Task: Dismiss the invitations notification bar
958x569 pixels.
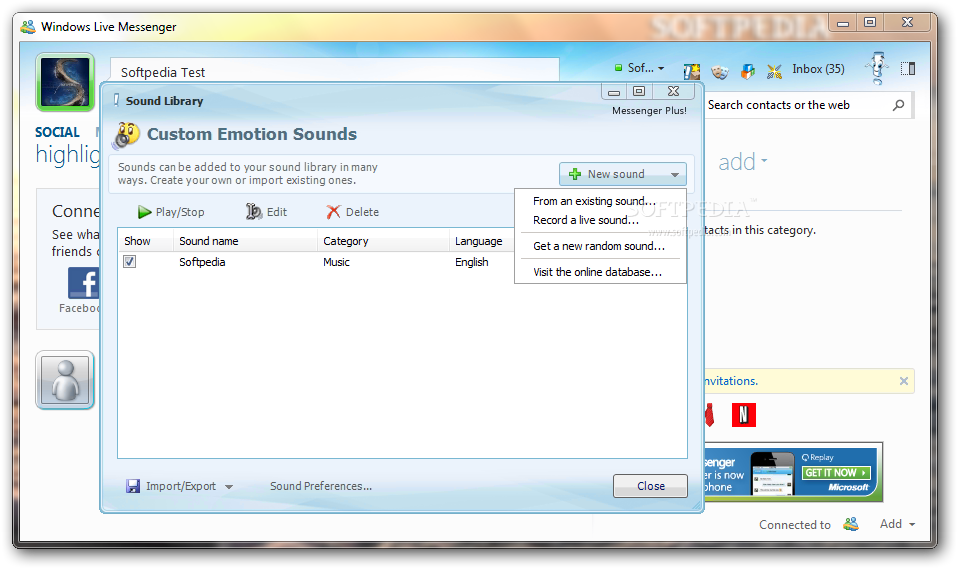Action: tap(904, 381)
